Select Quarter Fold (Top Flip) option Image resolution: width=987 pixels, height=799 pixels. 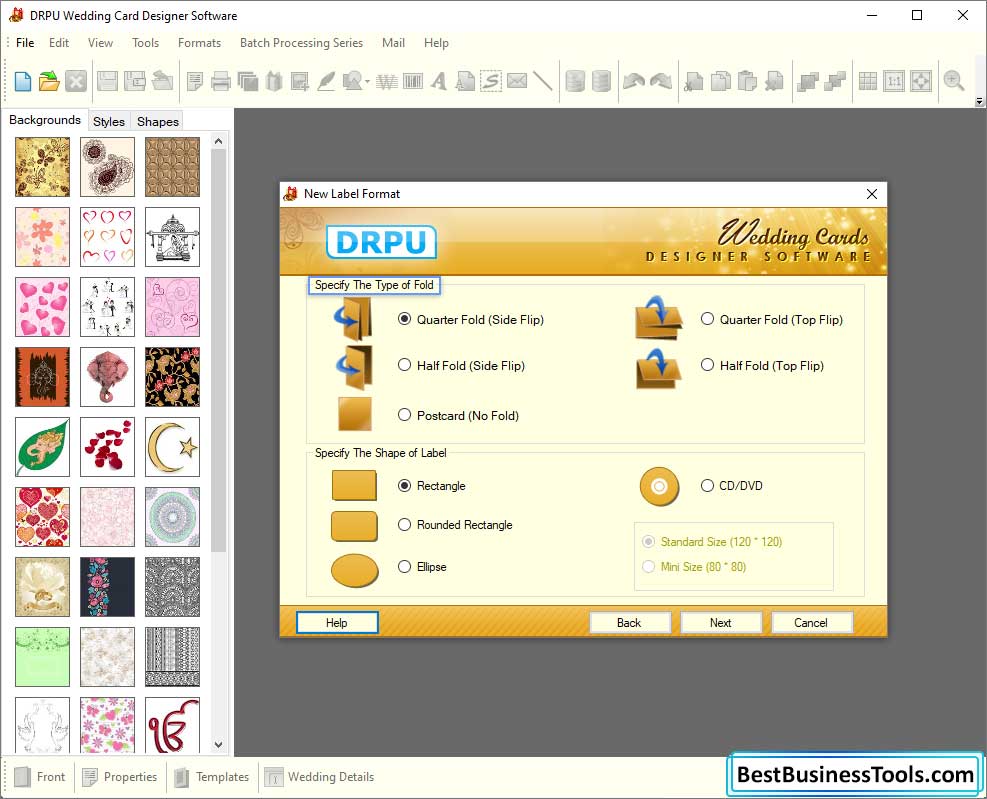[708, 319]
